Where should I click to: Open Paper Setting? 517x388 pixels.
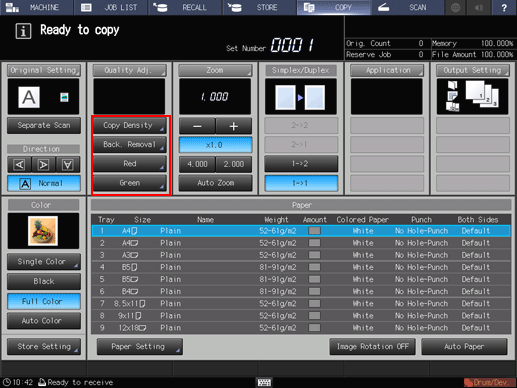tap(139, 347)
